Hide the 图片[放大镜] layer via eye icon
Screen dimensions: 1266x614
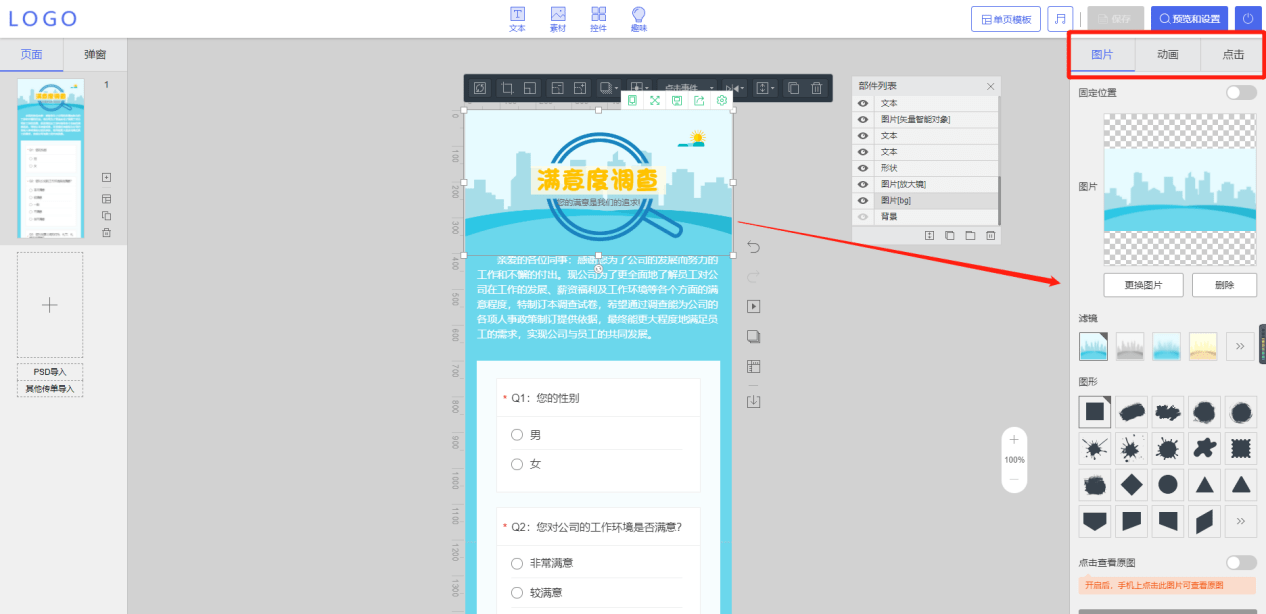coord(863,184)
